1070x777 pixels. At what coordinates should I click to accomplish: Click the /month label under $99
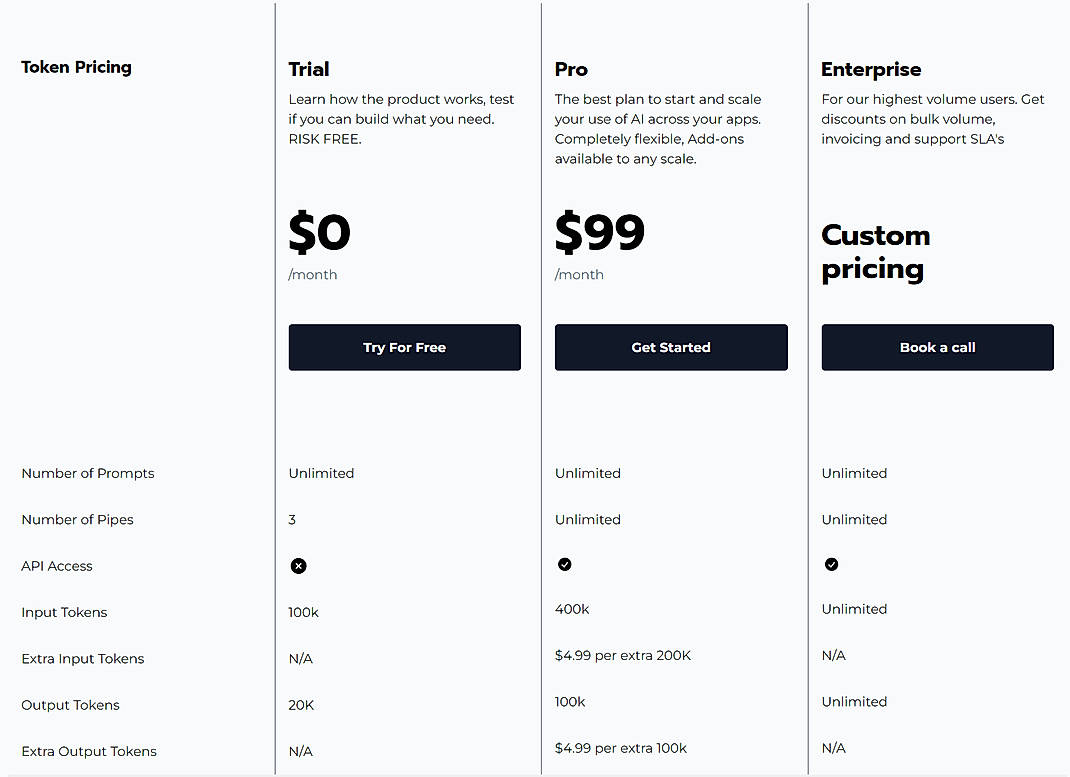click(579, 274)
